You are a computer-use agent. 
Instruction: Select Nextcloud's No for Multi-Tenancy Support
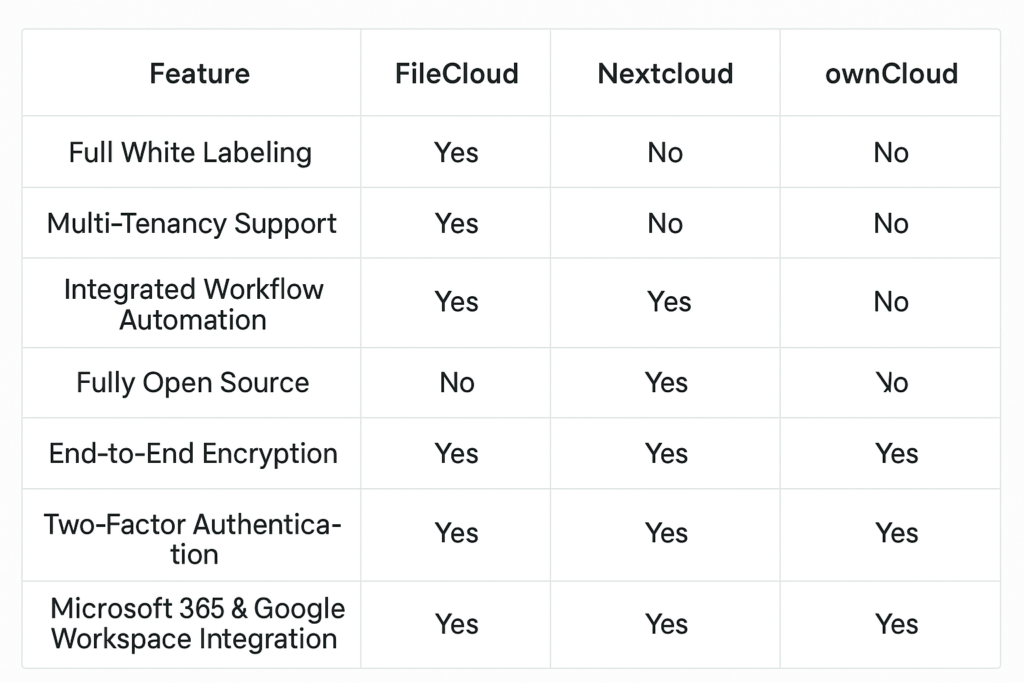click(x=665, y=223)
